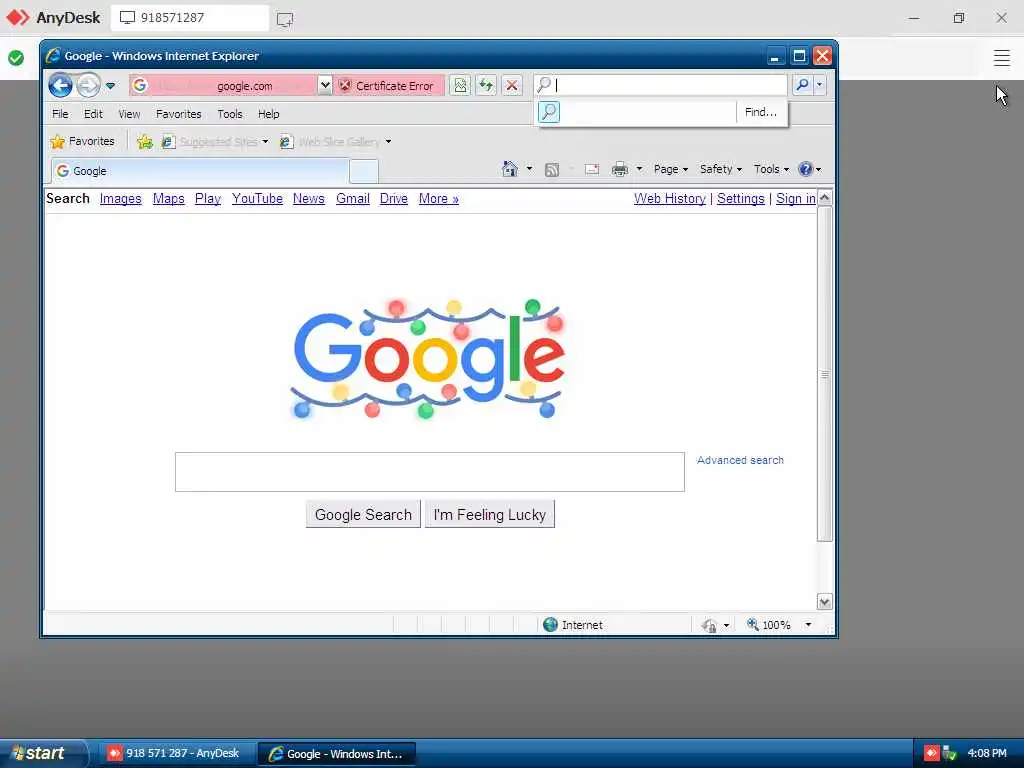Expand the Home button dropdown arrow
This screenshot has width=1024, height=768.
tap(529, 169)
